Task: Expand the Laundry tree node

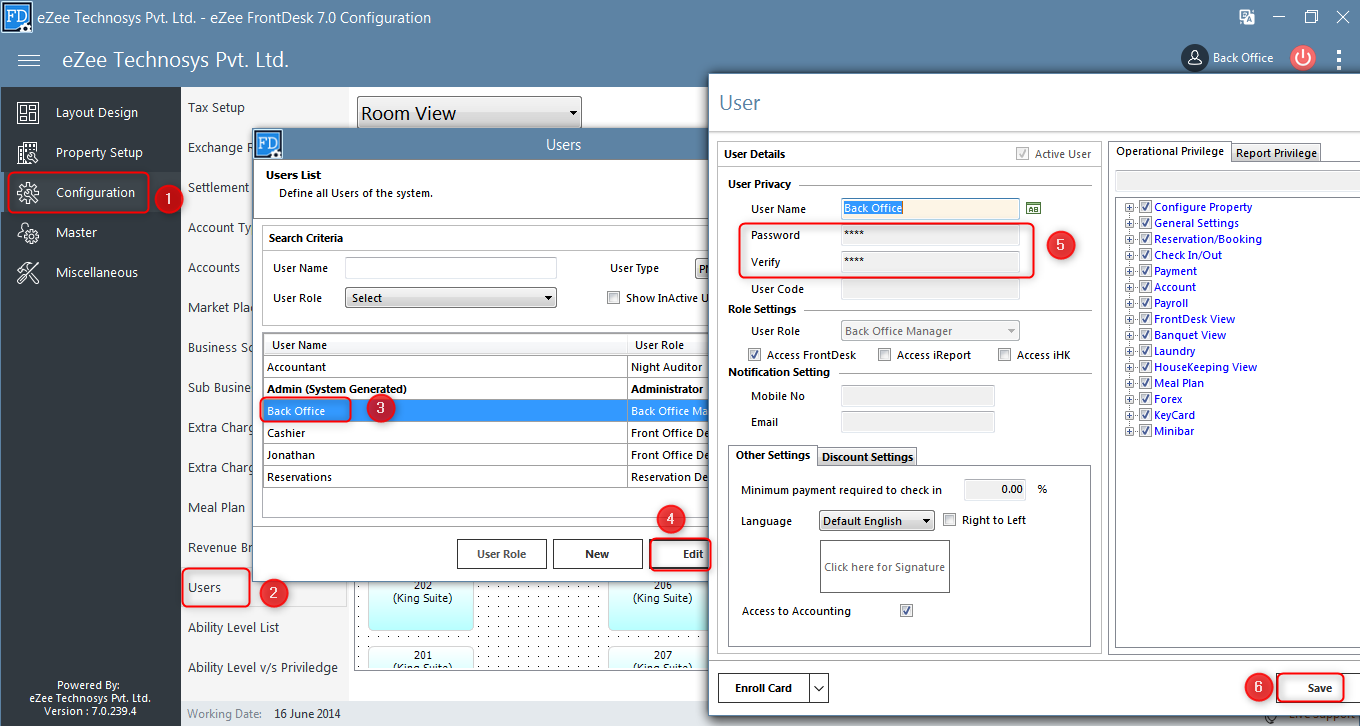Action: coord(1131,351)
